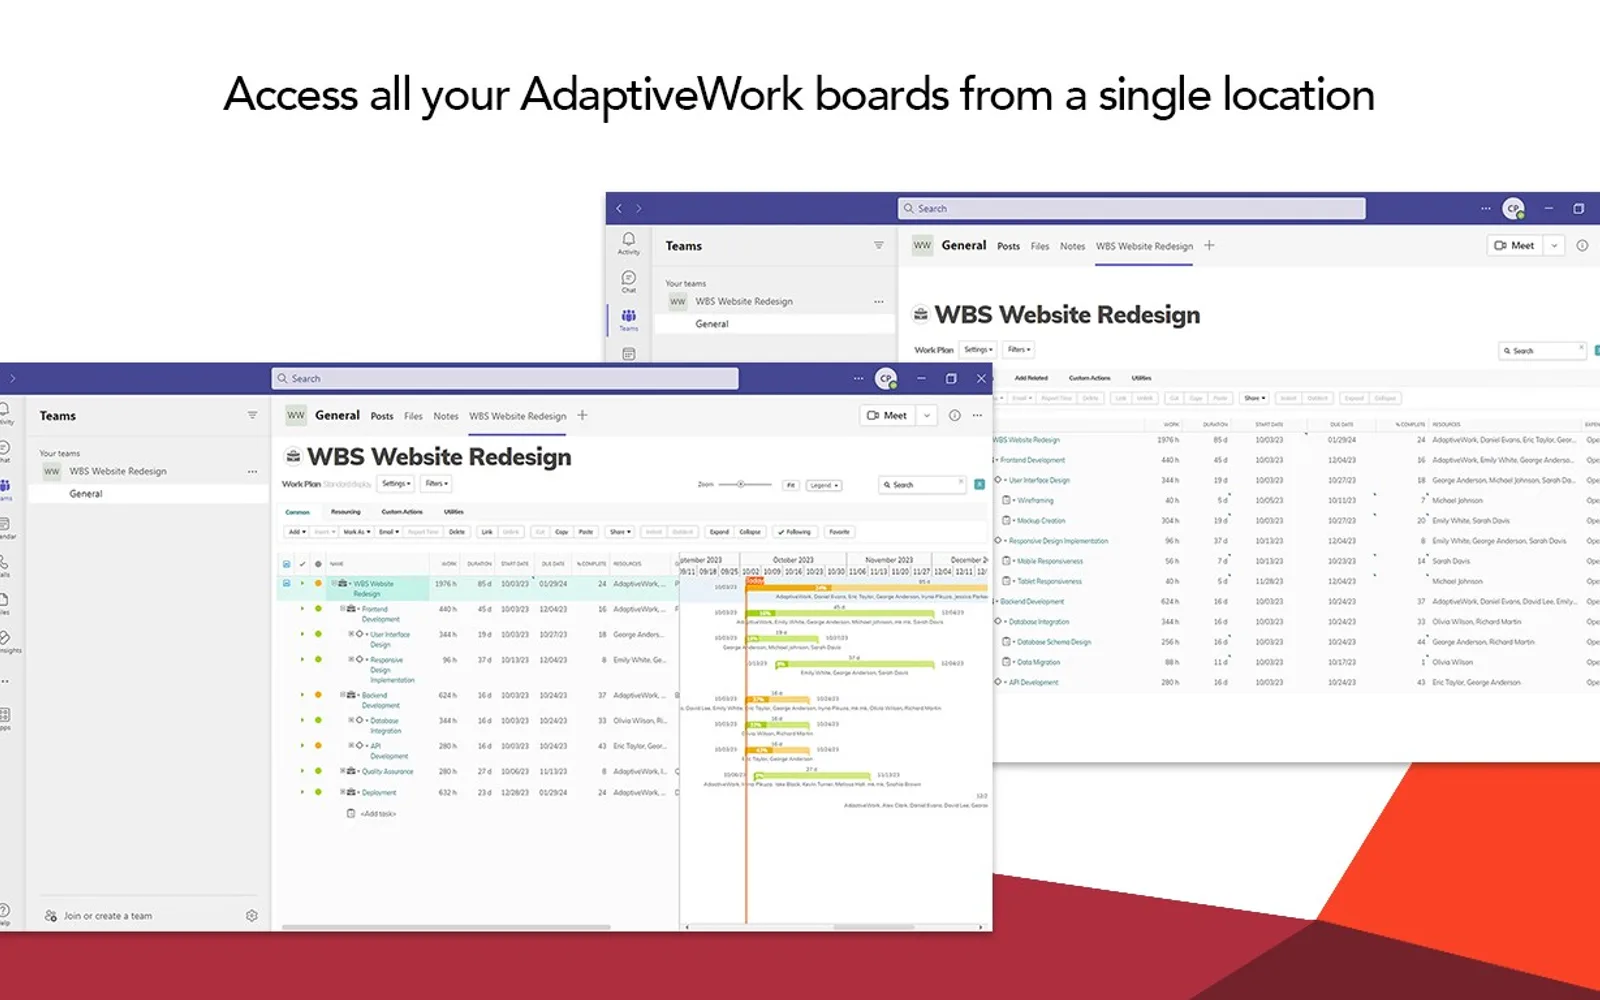
Task: Select the General channel in the back window
Action: 774,324
